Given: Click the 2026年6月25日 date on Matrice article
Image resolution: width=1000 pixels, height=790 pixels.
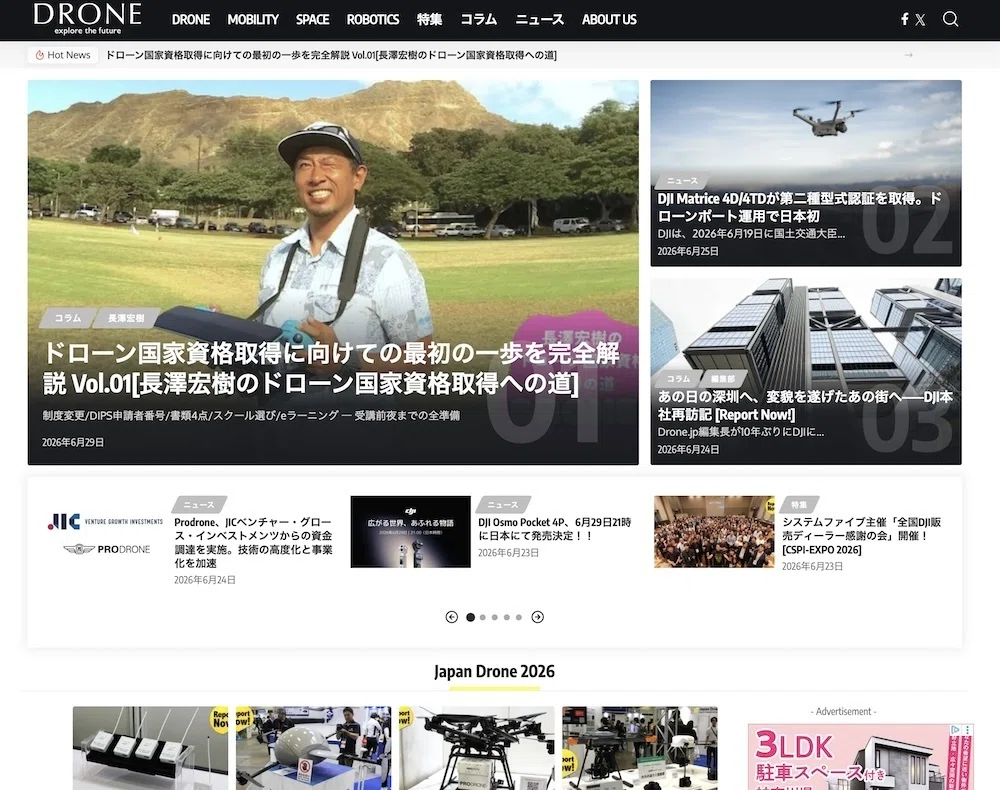Looking at the screenshot, I should tap(688, 251).
